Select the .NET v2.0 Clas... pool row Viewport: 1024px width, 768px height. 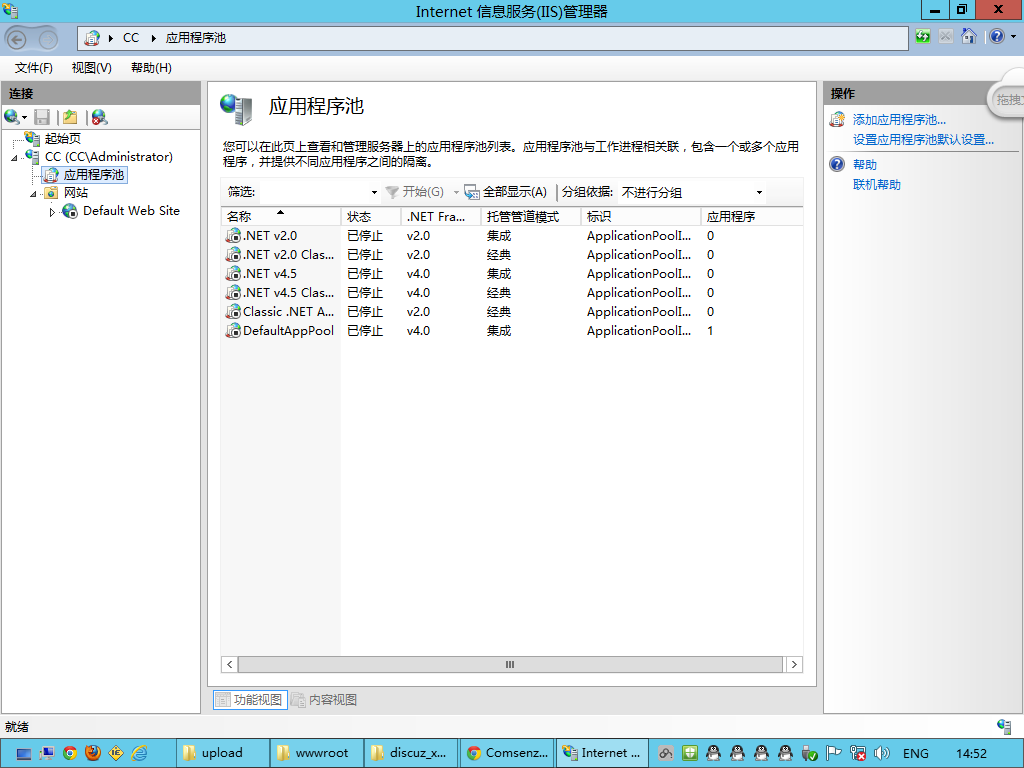coord(511,255)
